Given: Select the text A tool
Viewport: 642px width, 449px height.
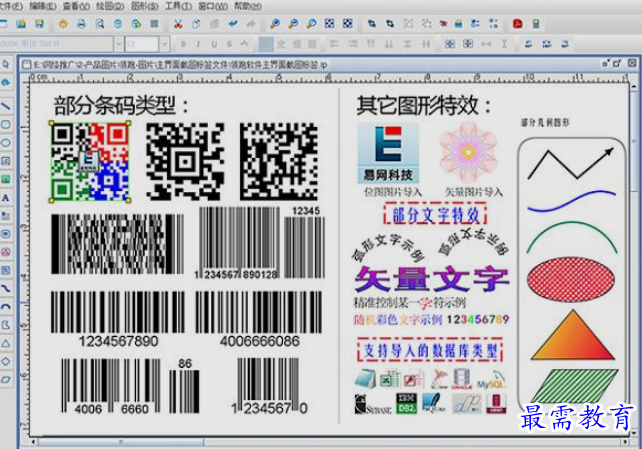Looking at the screenshot, I should coord(6,198).
